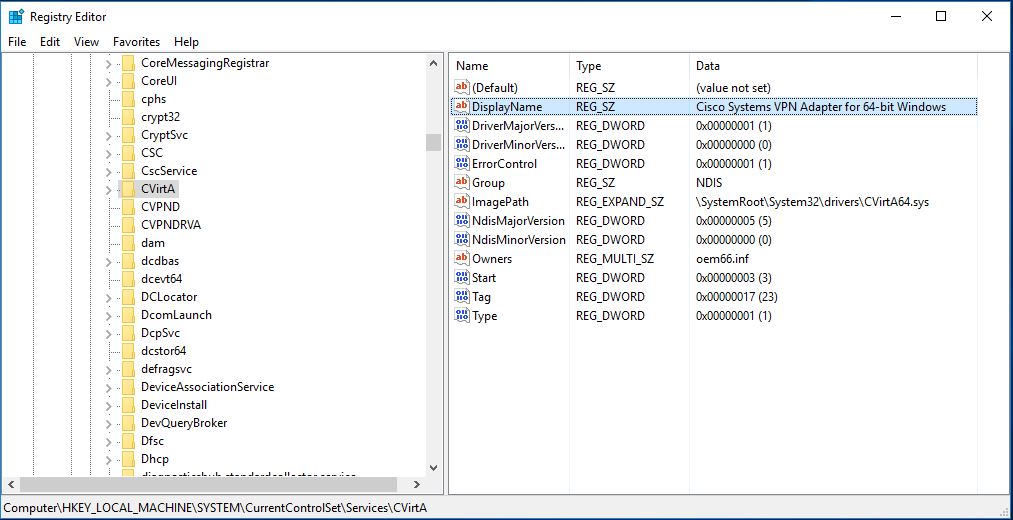Click the folder icon for crypt32 key

pos(128,117)
